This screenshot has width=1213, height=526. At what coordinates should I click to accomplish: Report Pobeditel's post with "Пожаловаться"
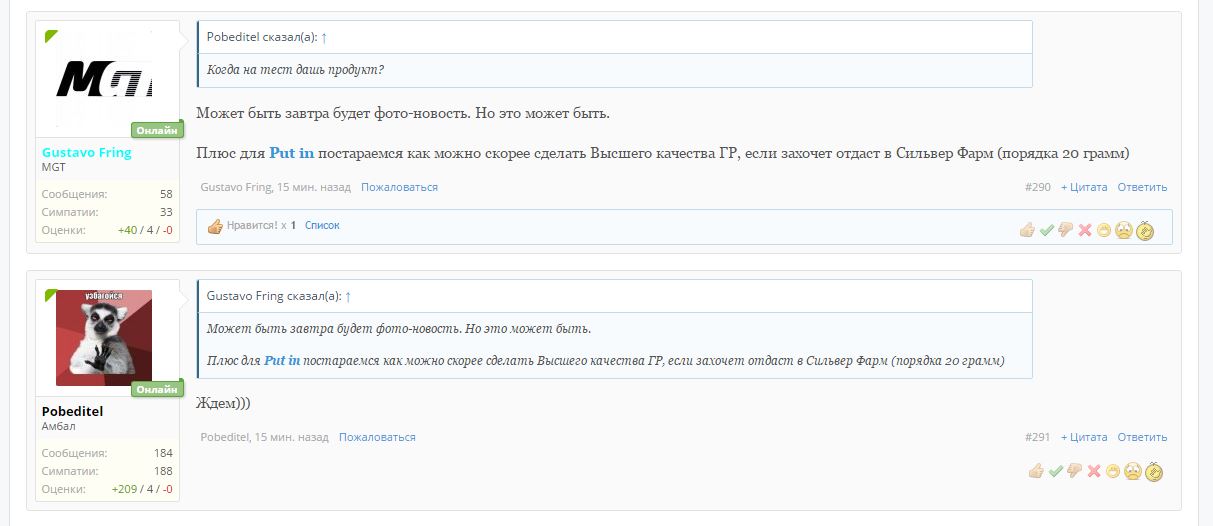377,437
